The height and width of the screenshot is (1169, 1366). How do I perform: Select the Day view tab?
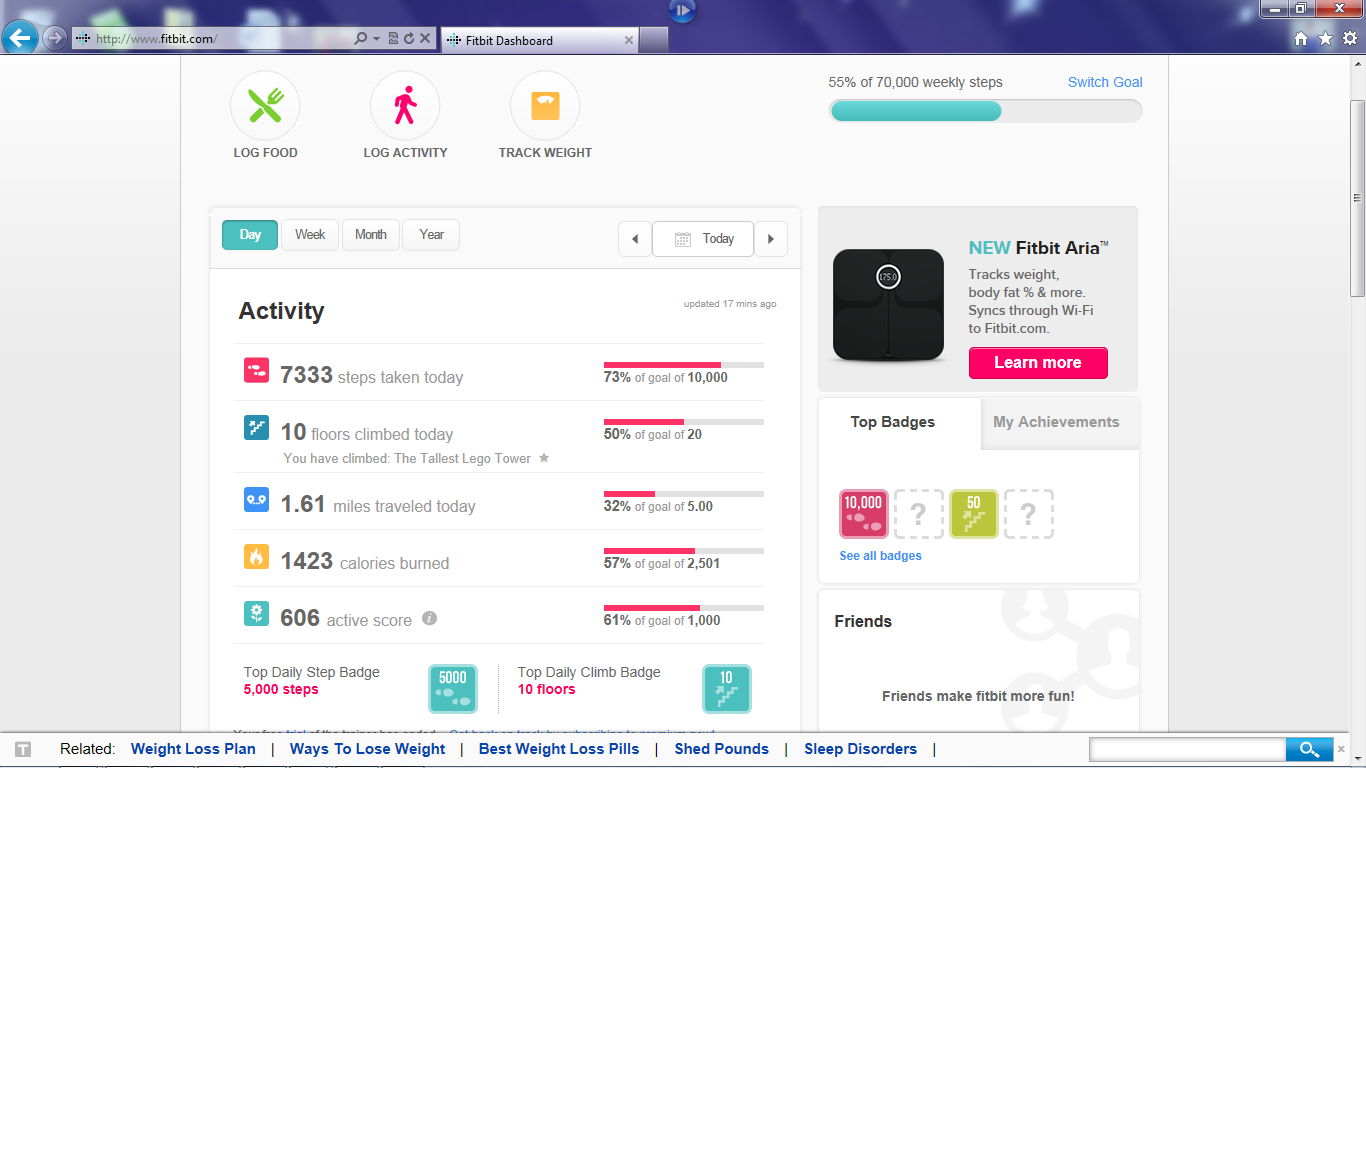point(250,235)
